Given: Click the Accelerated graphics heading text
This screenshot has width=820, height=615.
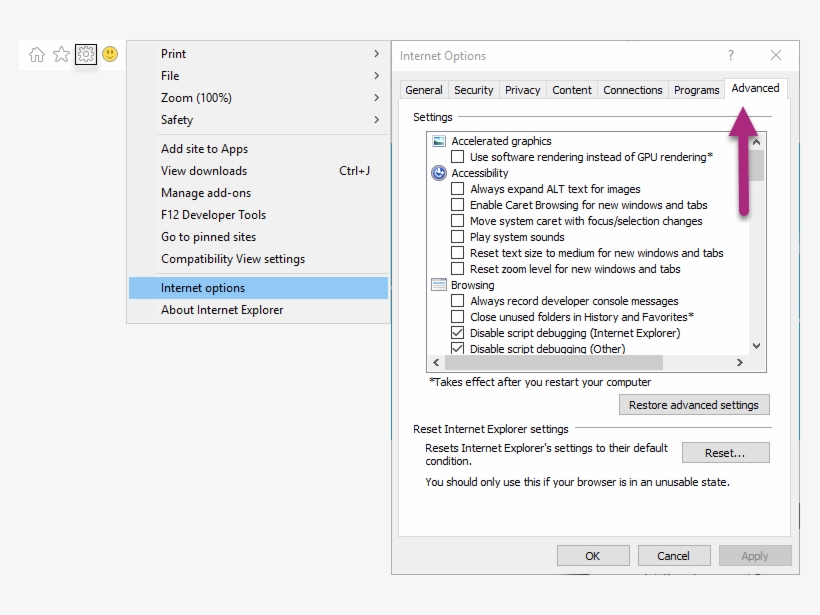Looking at the screenshot, I should tap(501, 141).
